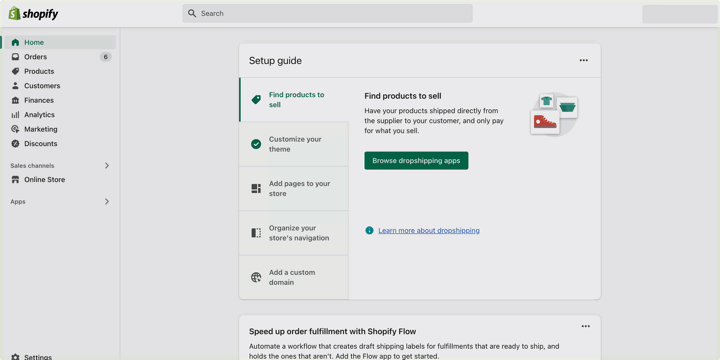Open Finances in the sidebar
Viewport: 720px width, 360px height.
(60, 100)
